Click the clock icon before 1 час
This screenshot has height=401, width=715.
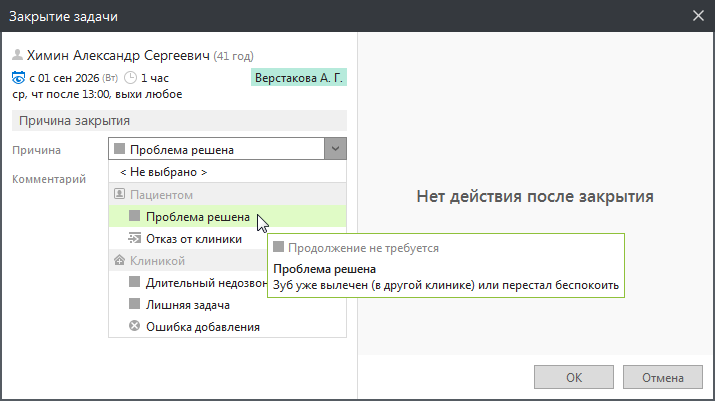click(130, 78)
